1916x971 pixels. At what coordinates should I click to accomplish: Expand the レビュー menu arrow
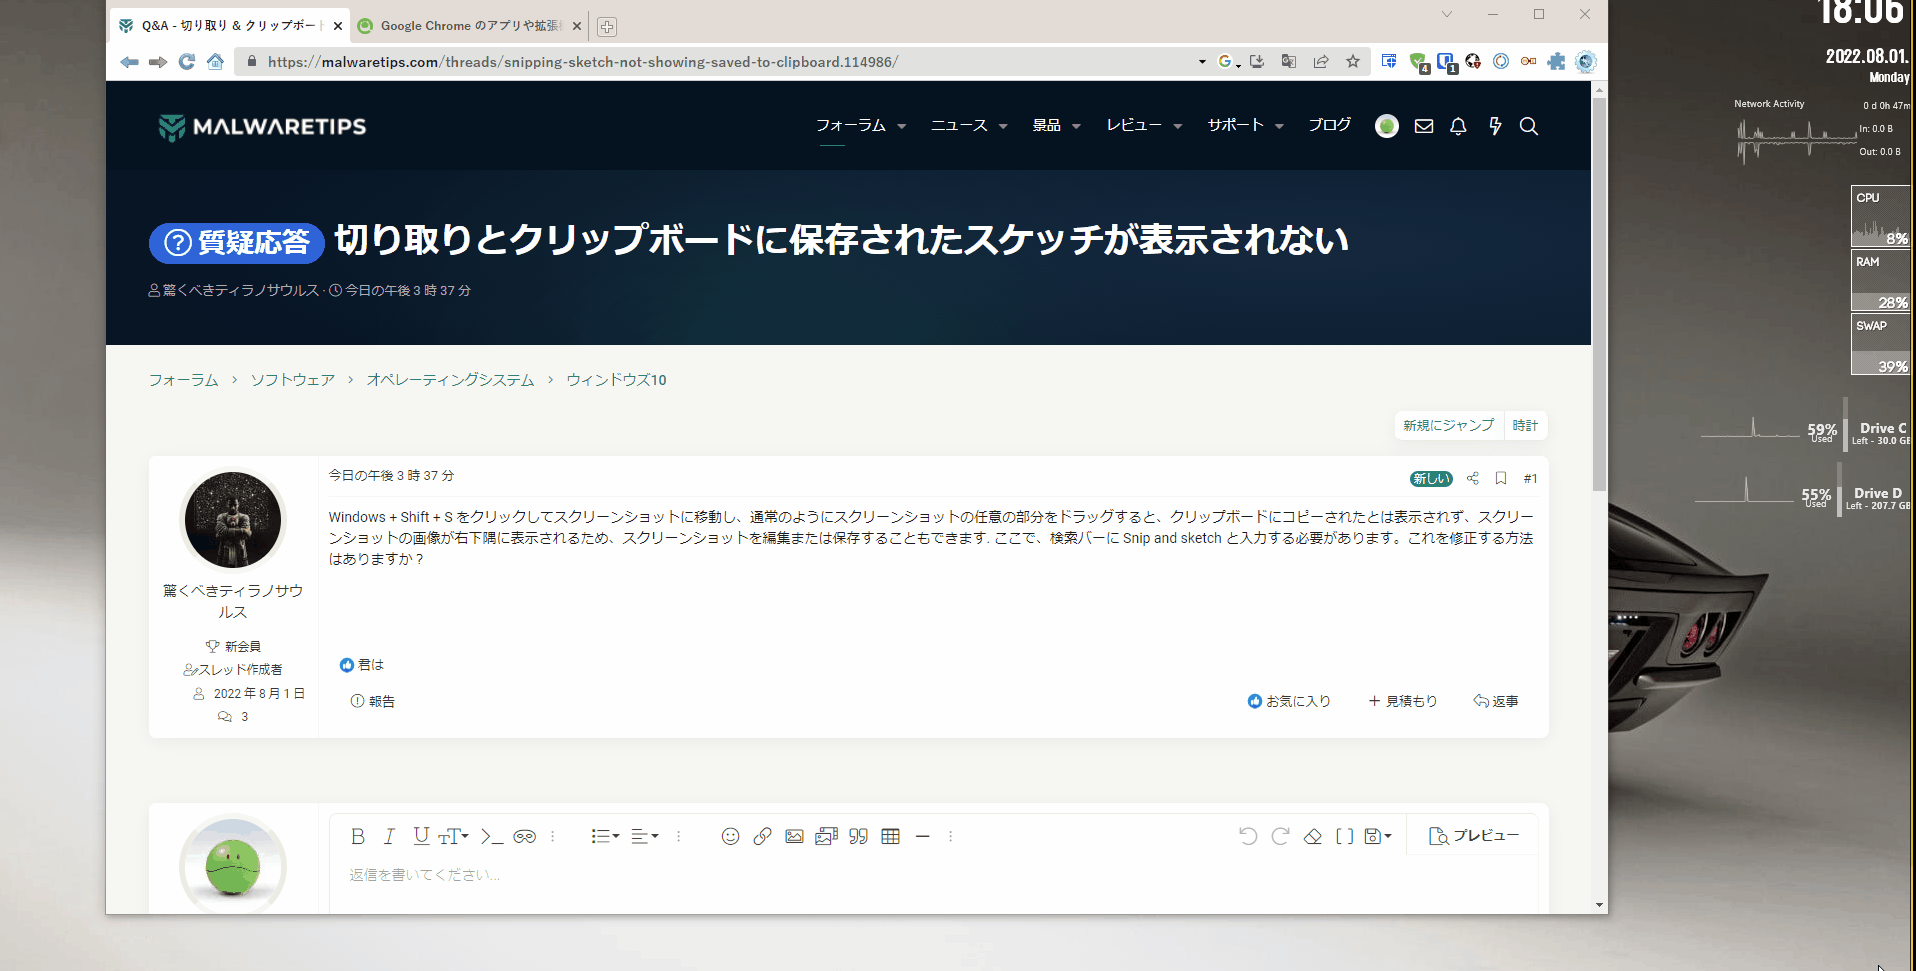tap(1178, 127)
